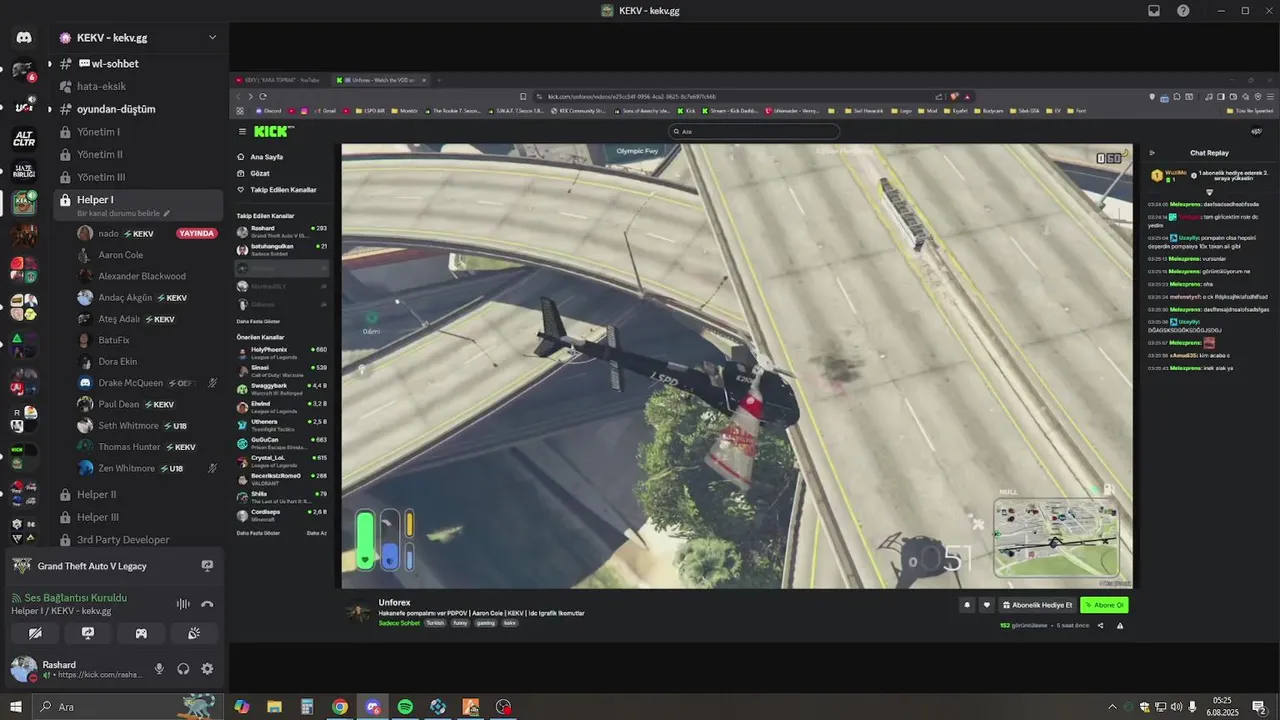
Task: Click the browser address bar URL
Action: tap(632, 97)
